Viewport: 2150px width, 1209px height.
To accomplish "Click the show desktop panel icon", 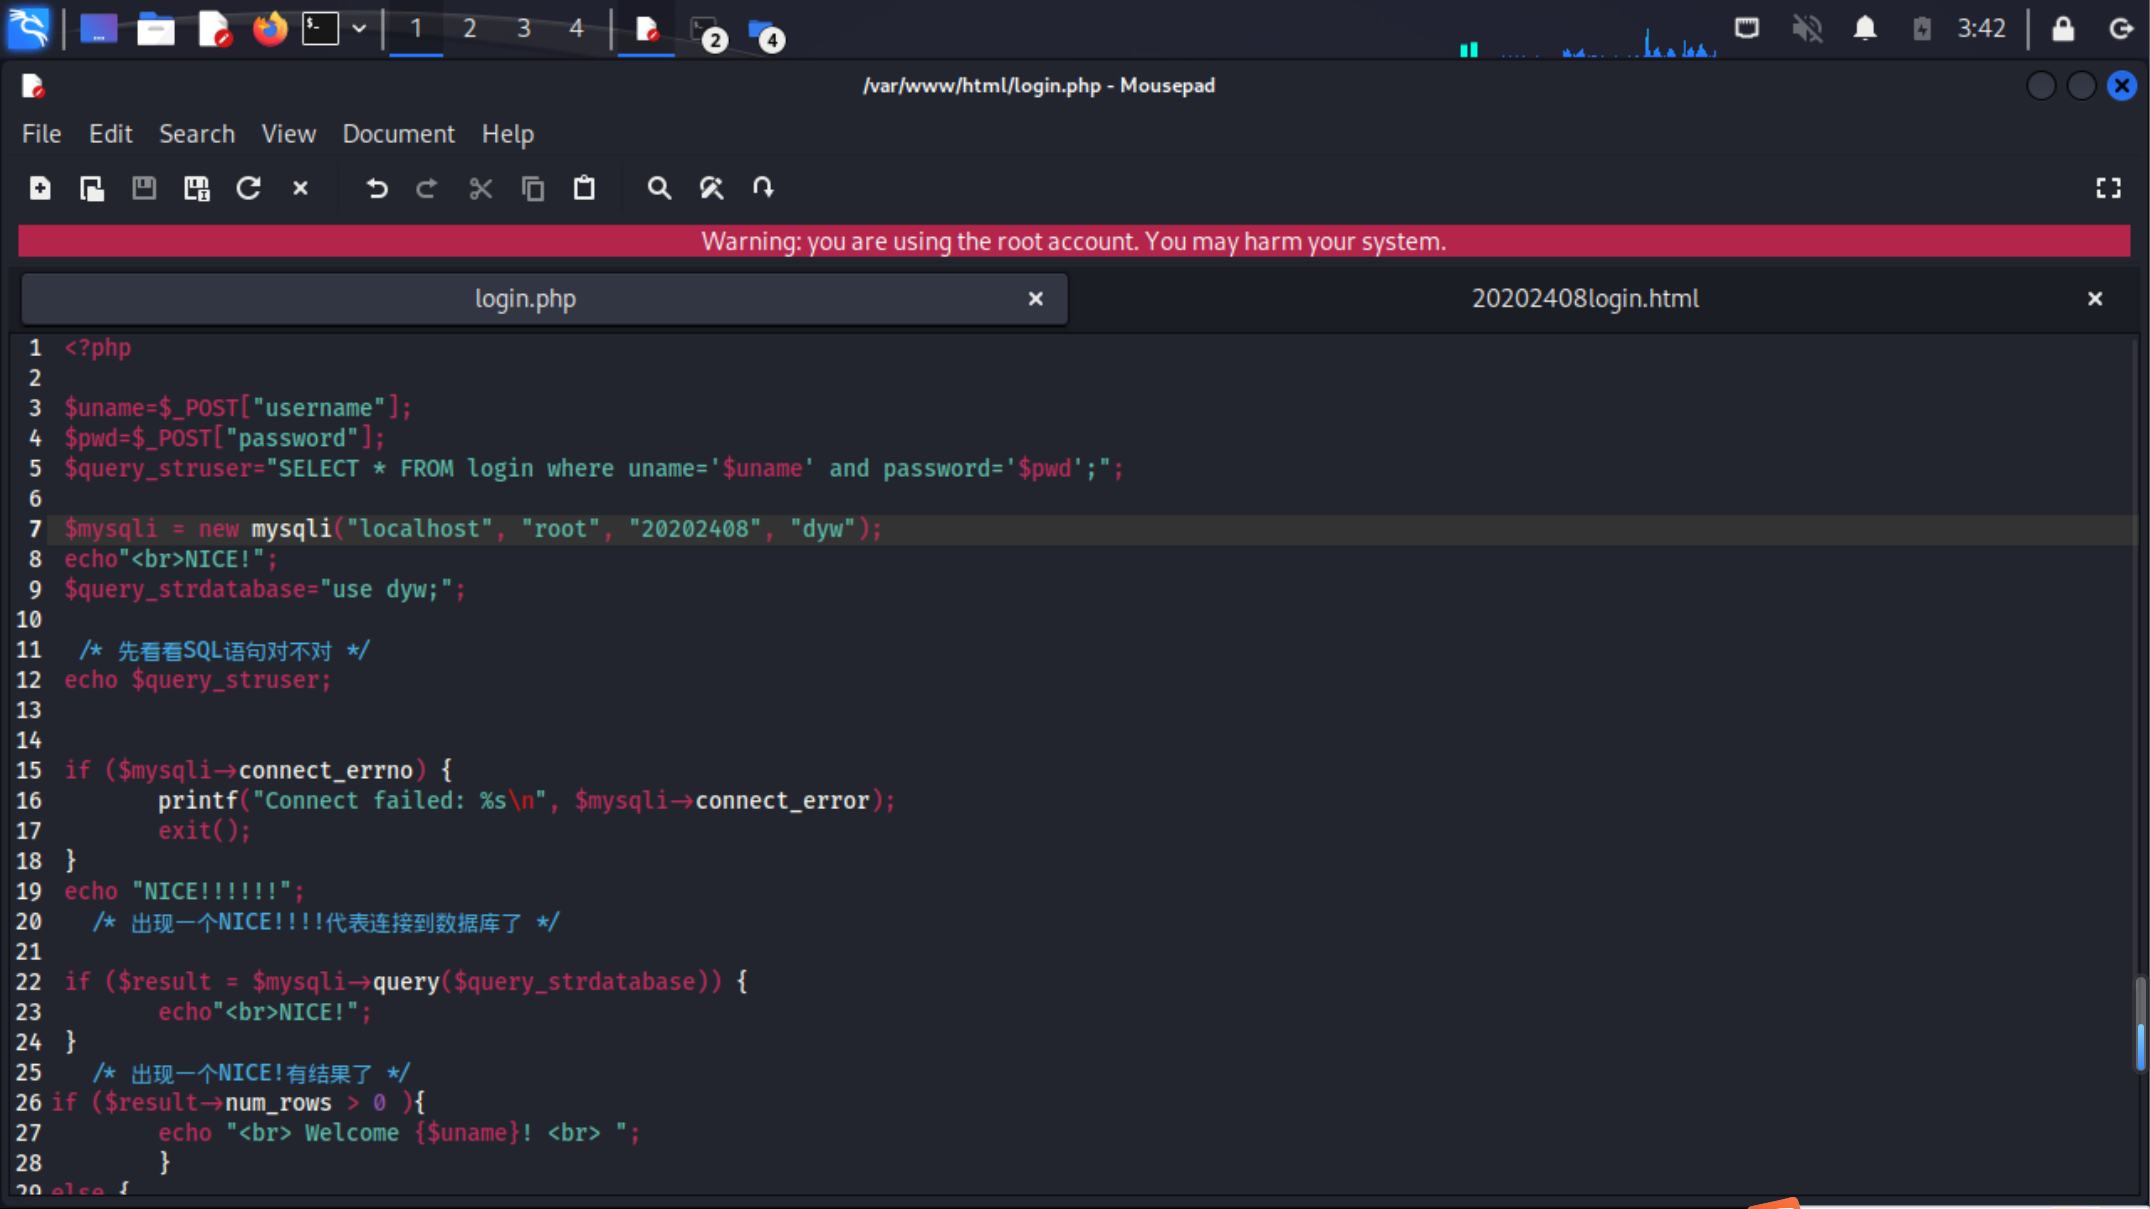I will (x=98, y=29).
